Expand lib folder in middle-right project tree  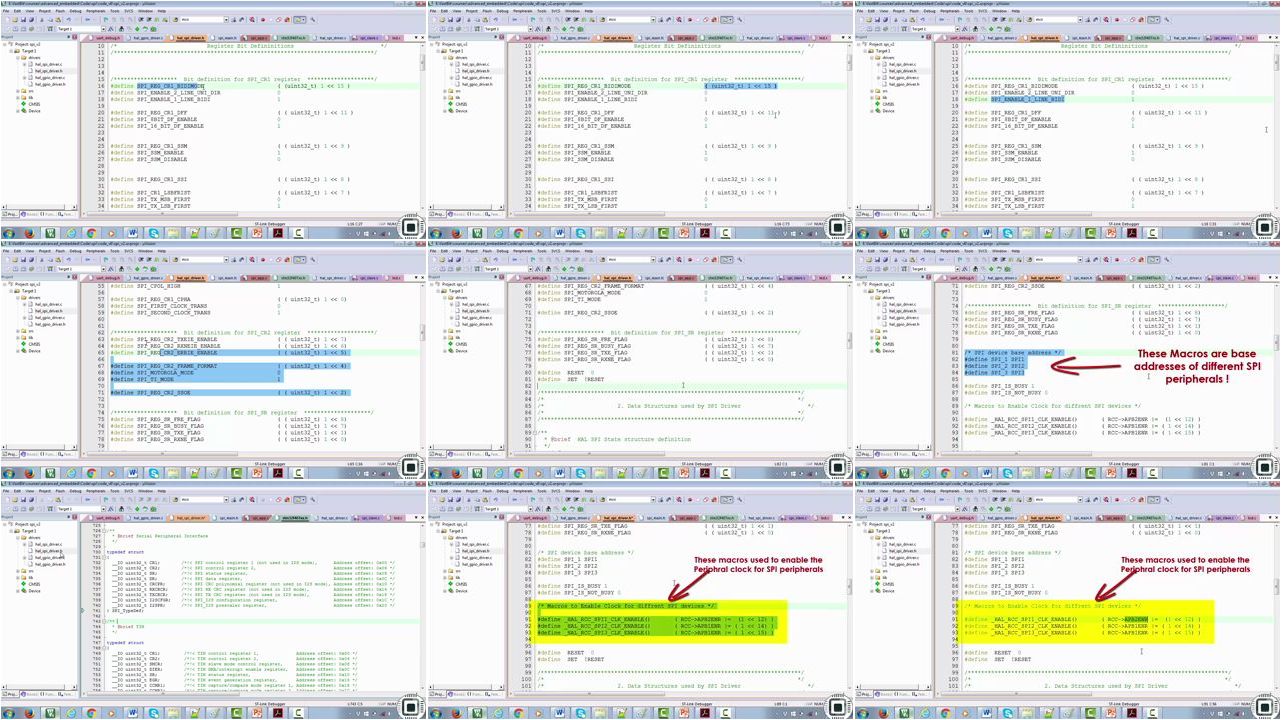click(872, 338)
